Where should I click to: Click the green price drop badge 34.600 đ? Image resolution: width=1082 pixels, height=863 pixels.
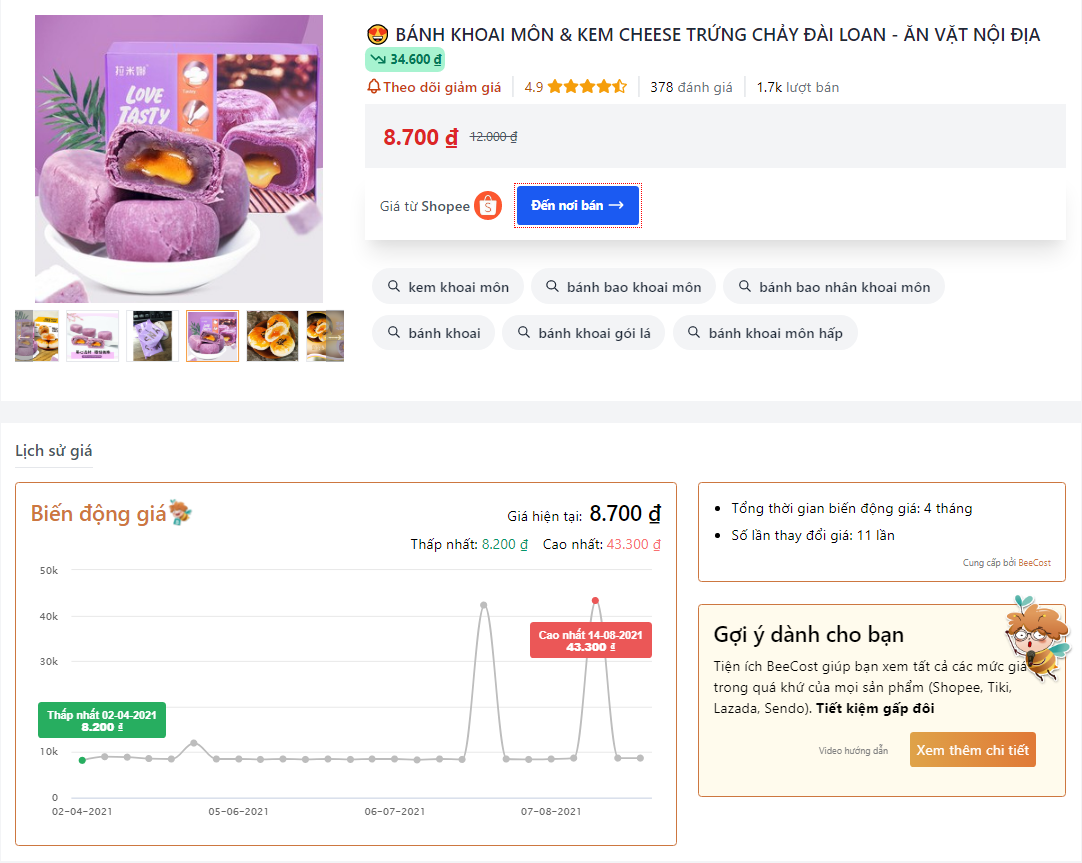click(405, 60)
